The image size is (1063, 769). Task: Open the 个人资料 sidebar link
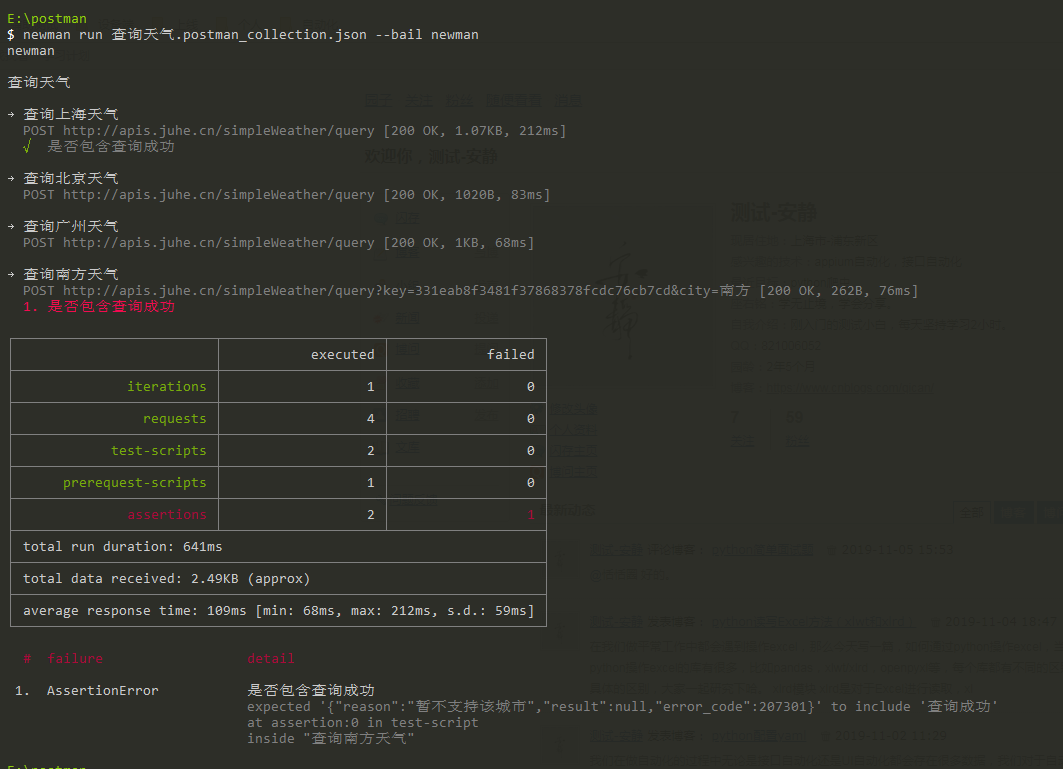click(572, 429)
